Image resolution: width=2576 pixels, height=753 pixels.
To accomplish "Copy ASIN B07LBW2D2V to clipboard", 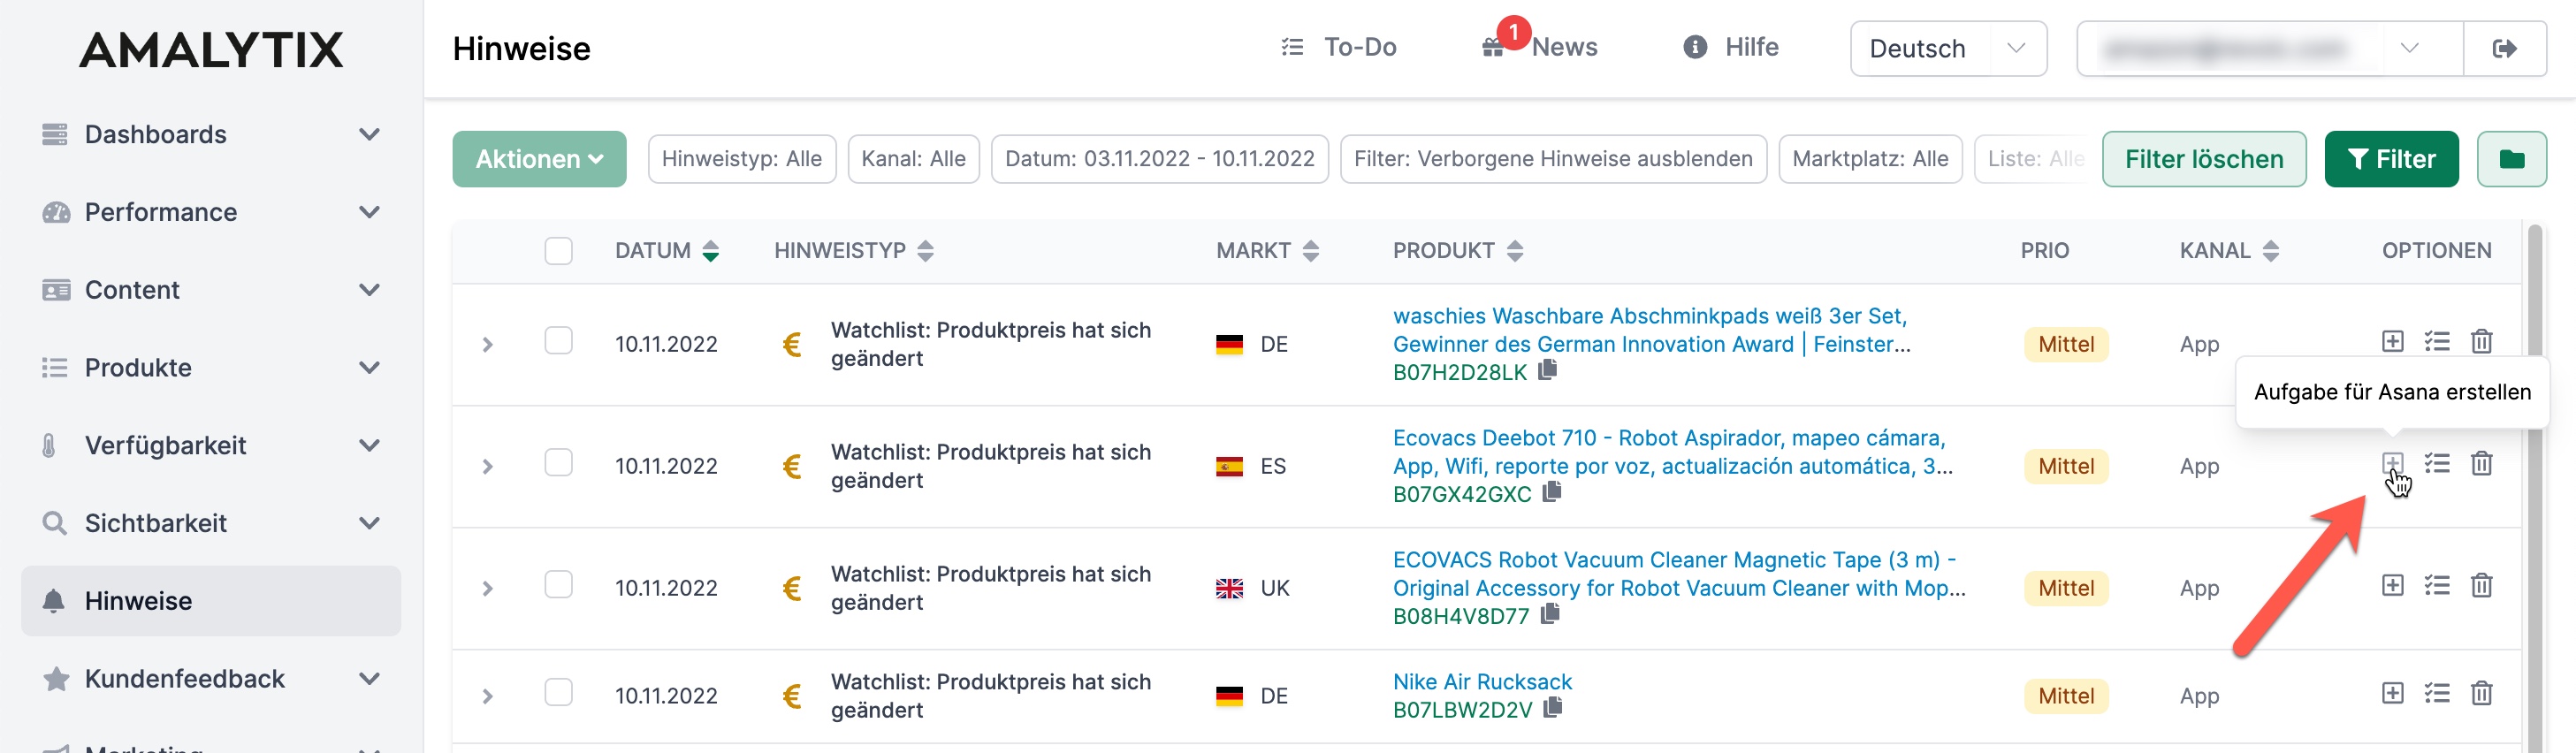I will (x=1551, y=708).
